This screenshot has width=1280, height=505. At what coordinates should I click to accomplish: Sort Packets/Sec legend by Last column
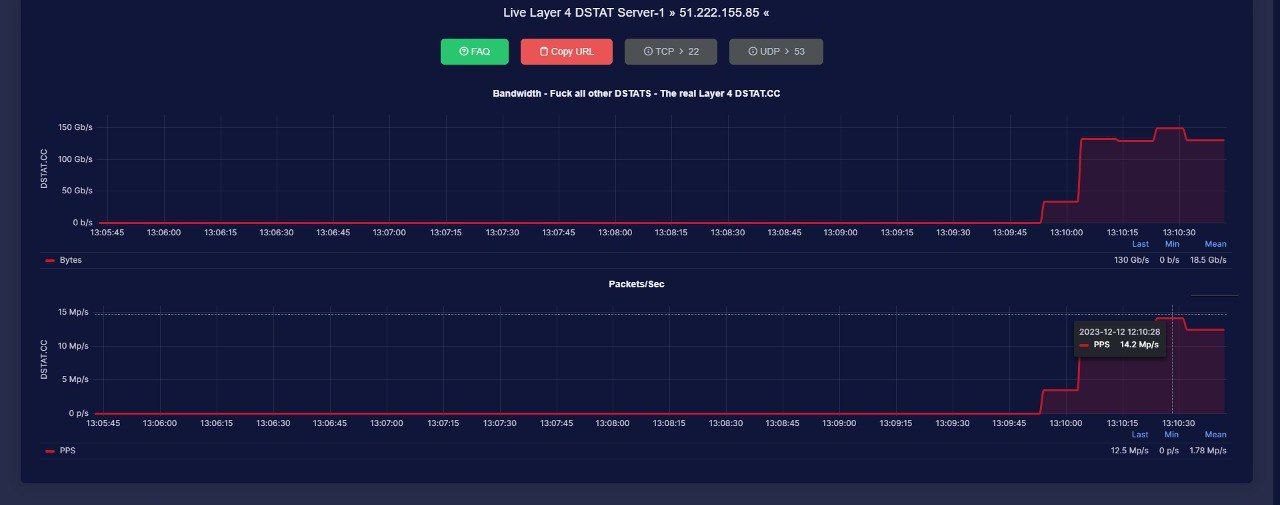[1140, 435]
